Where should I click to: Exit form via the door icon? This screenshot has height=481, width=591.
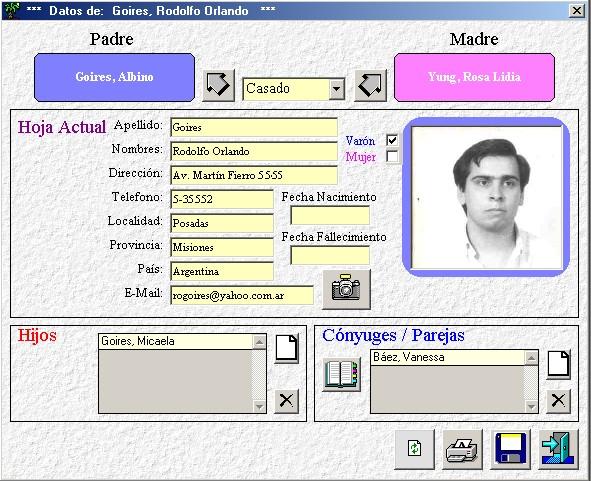pos(558,449)
